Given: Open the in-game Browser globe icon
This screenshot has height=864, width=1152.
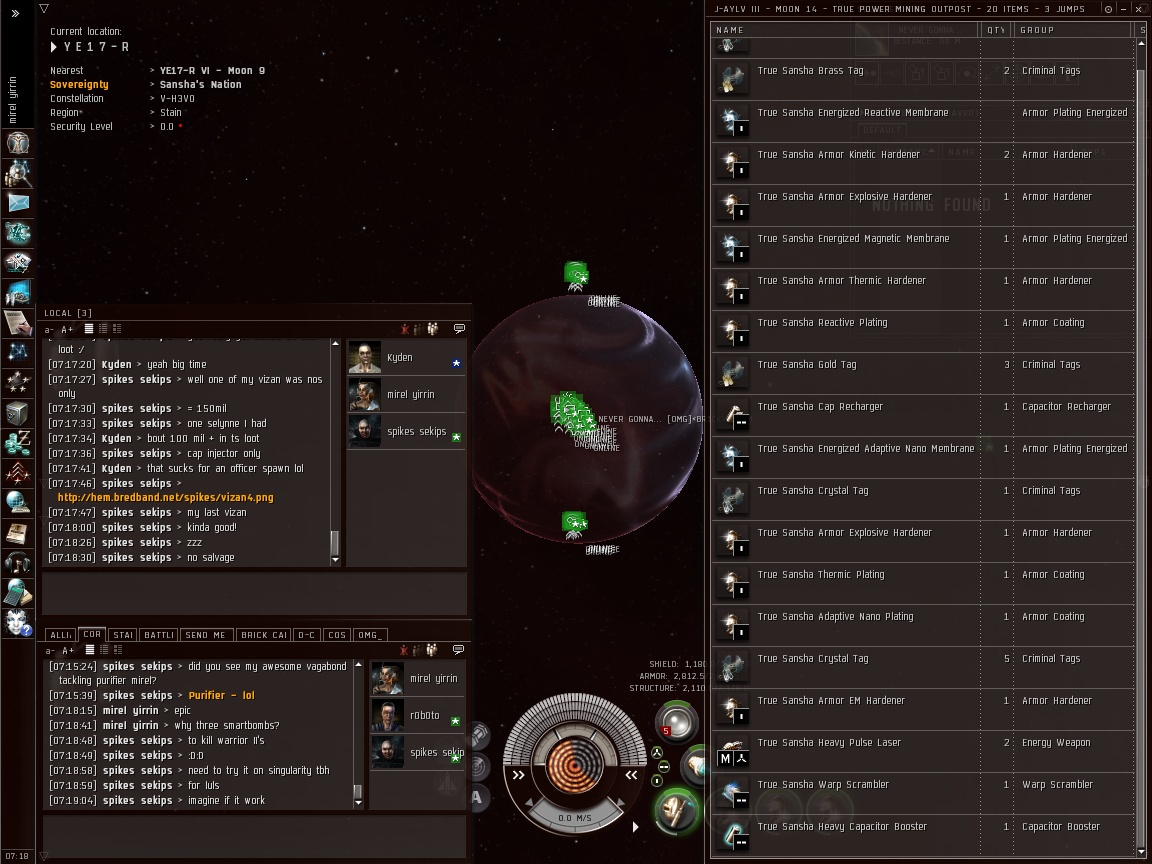Looking at the screenshot, I should (x=18, y=503).
